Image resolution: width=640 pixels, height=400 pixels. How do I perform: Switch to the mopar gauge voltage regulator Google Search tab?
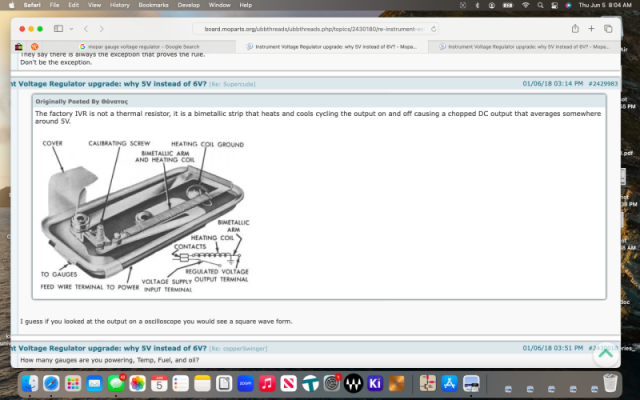click(139, 47)
